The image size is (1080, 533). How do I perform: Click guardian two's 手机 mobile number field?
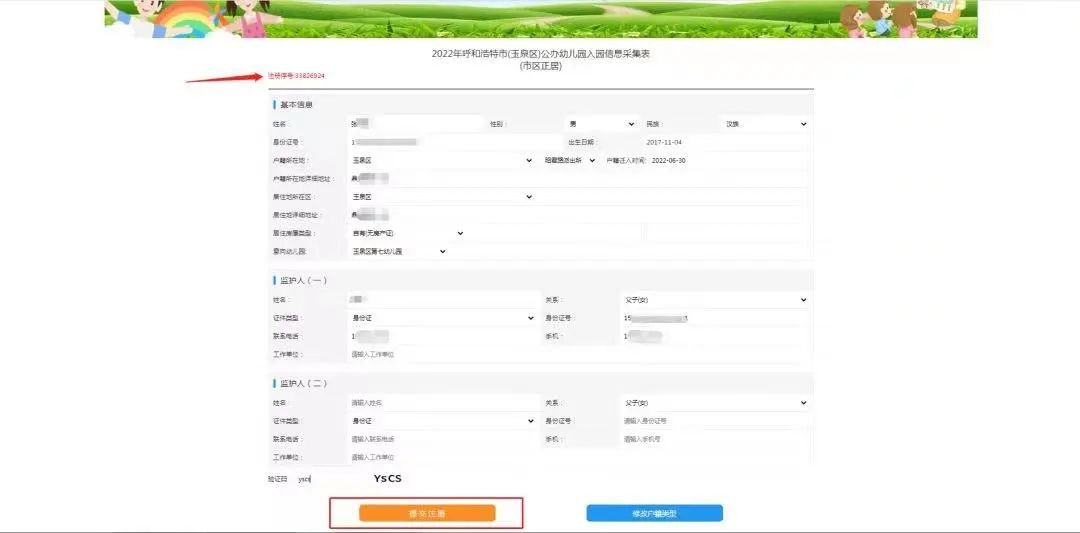coord(714,439)
